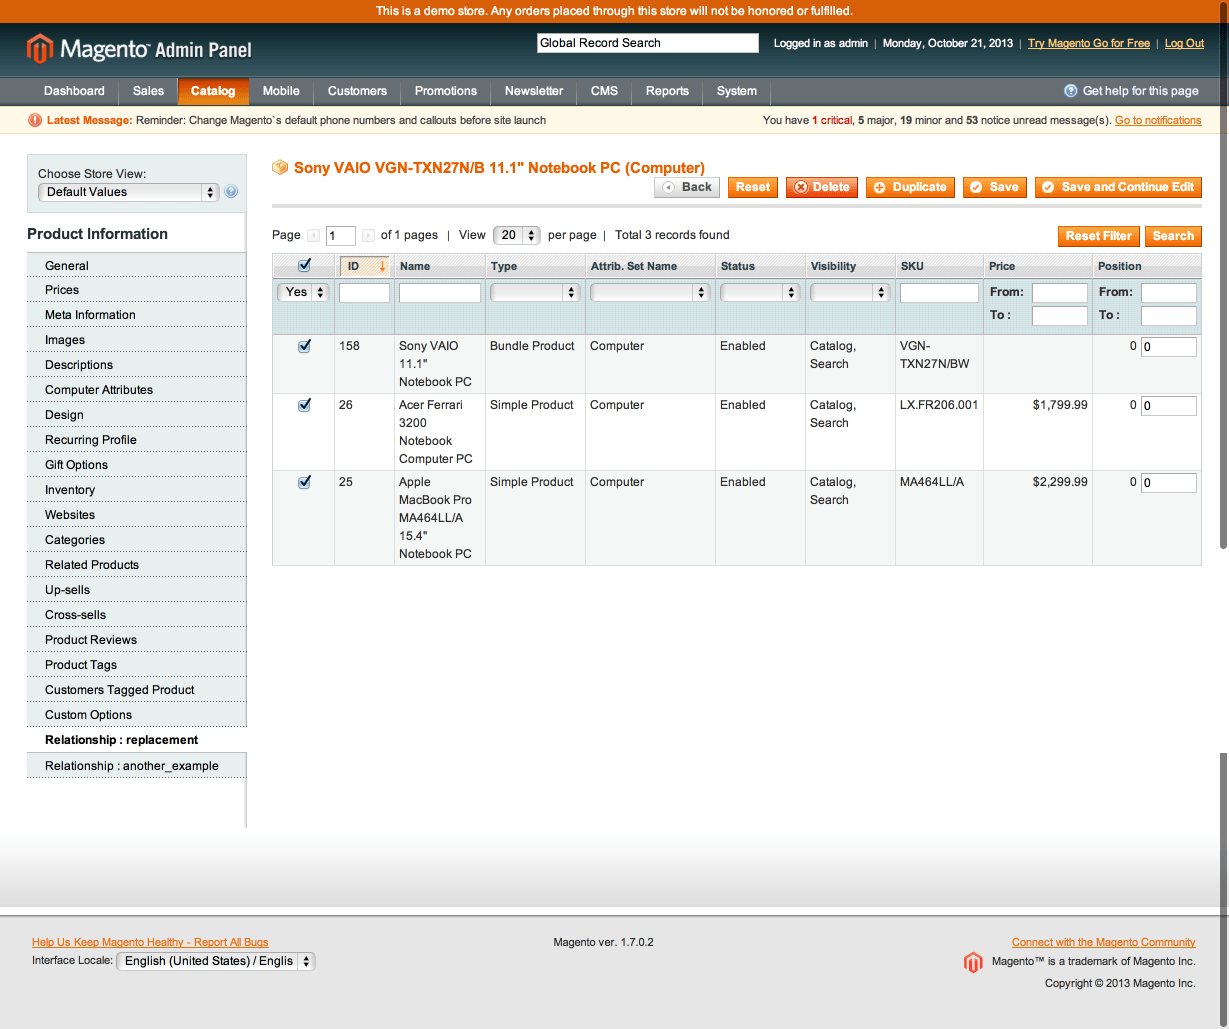Focus the Global Record Search field
1229x1029 pixels.
pyautogui.click(x=648, y=43)
